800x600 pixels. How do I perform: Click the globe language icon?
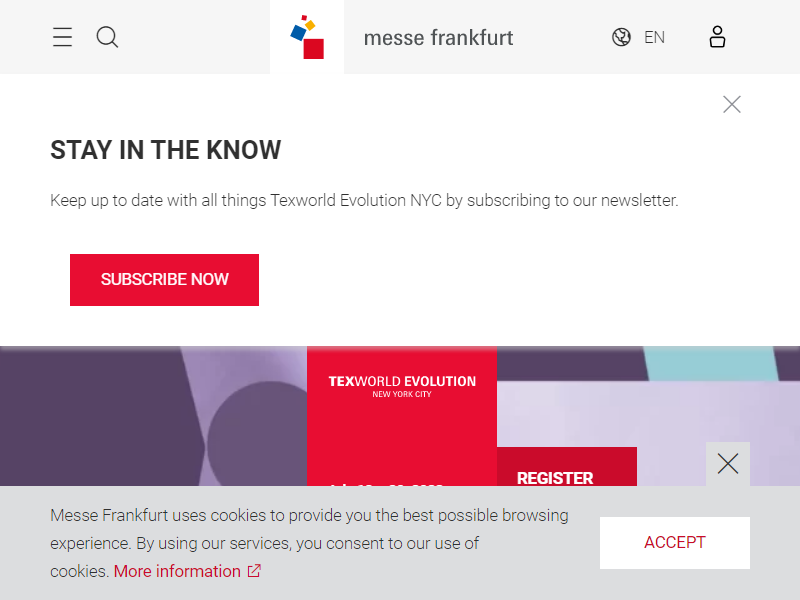pos(621,37)
